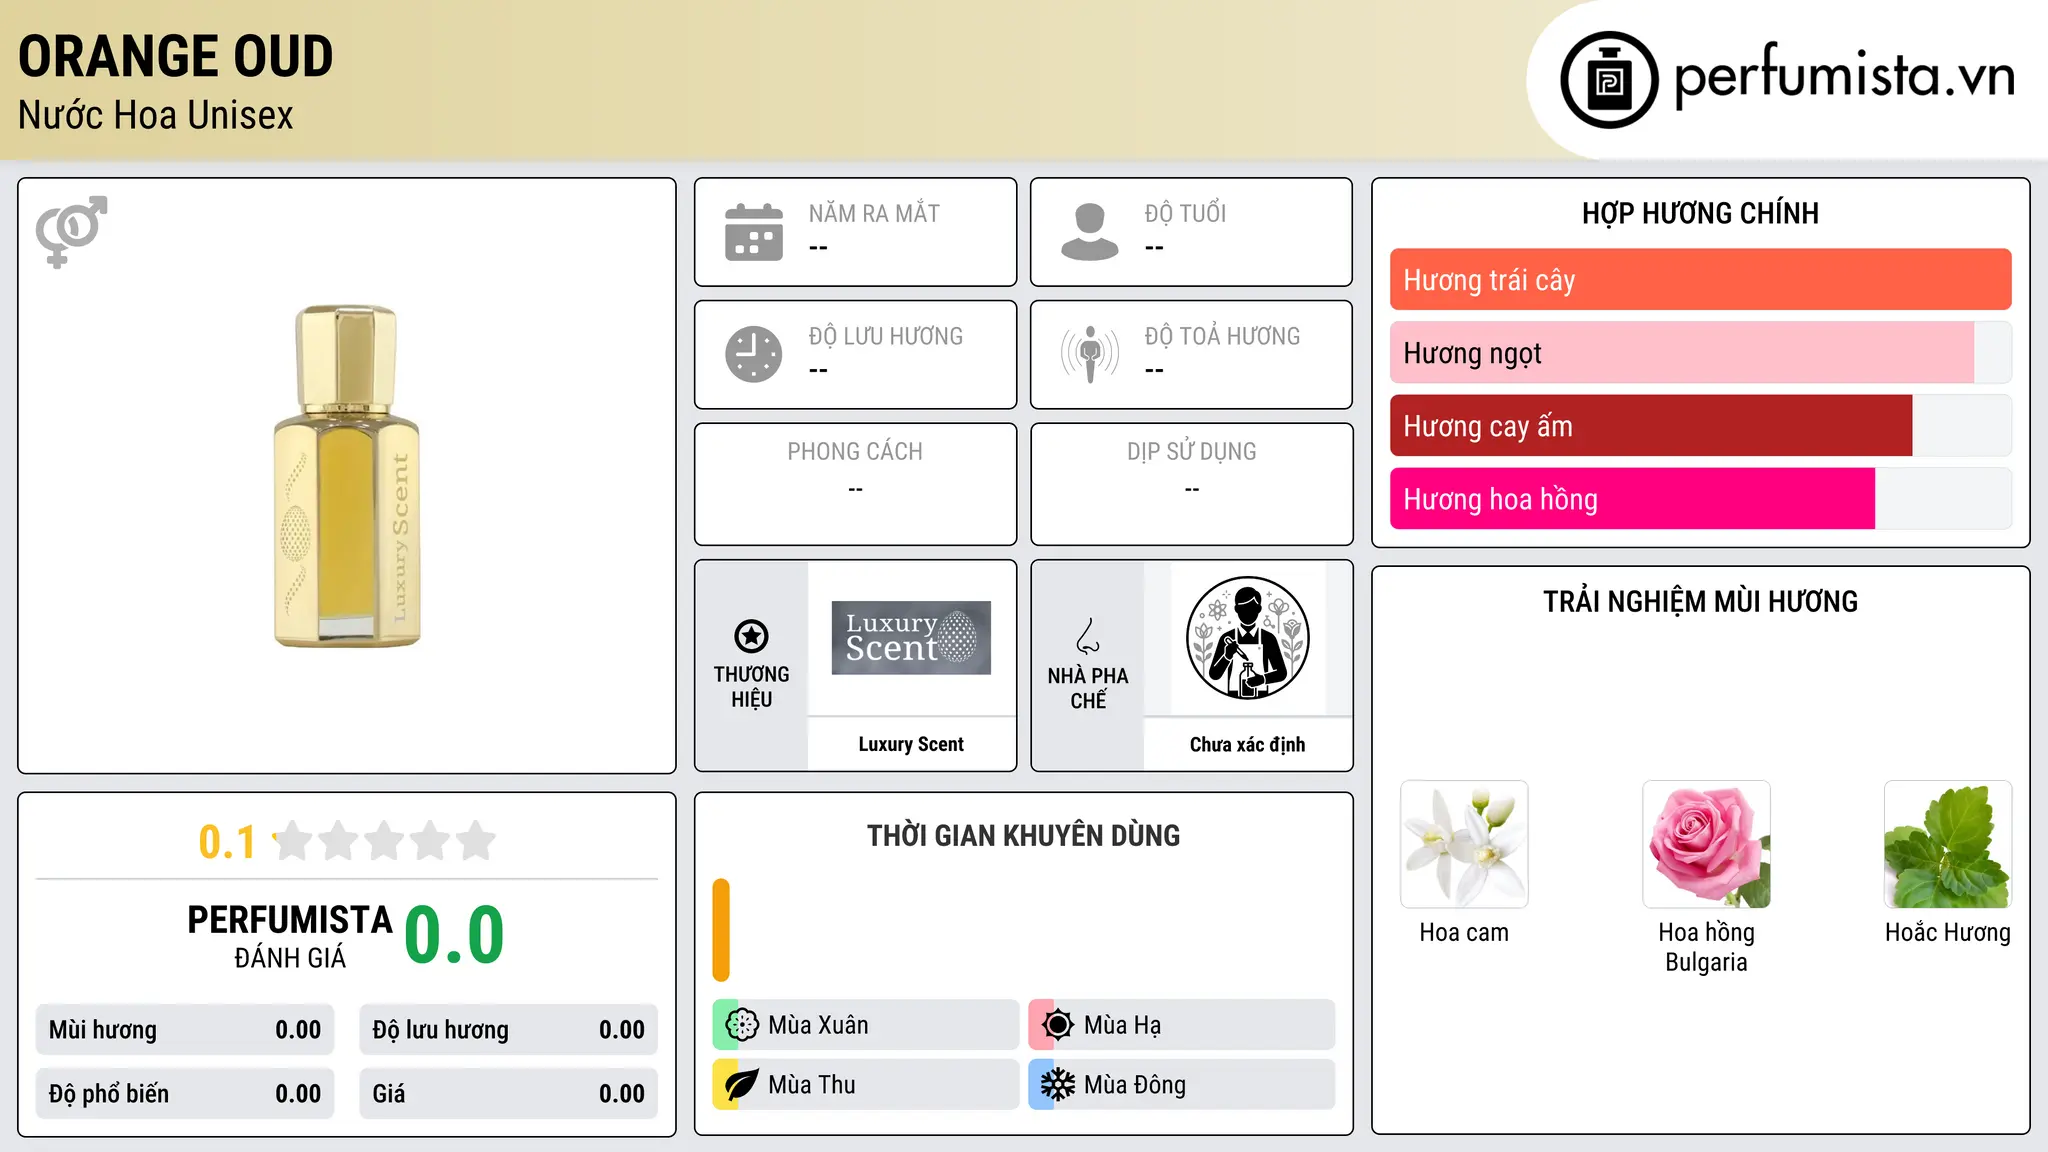Click the TRẢI NGHIỆM MÙI HƯƠNG heading
The height and width of the screenshot is (1152, 2048).
coord(1700,601)
